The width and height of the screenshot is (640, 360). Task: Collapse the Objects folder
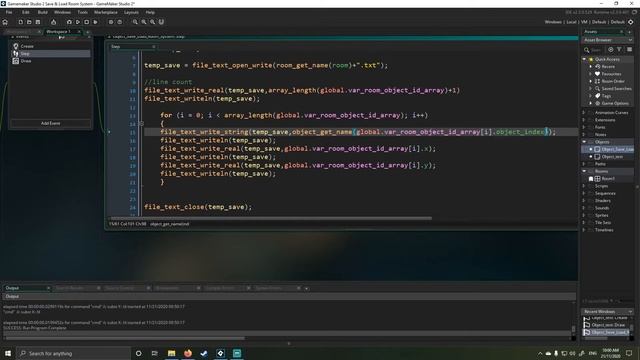pos(584,142)
